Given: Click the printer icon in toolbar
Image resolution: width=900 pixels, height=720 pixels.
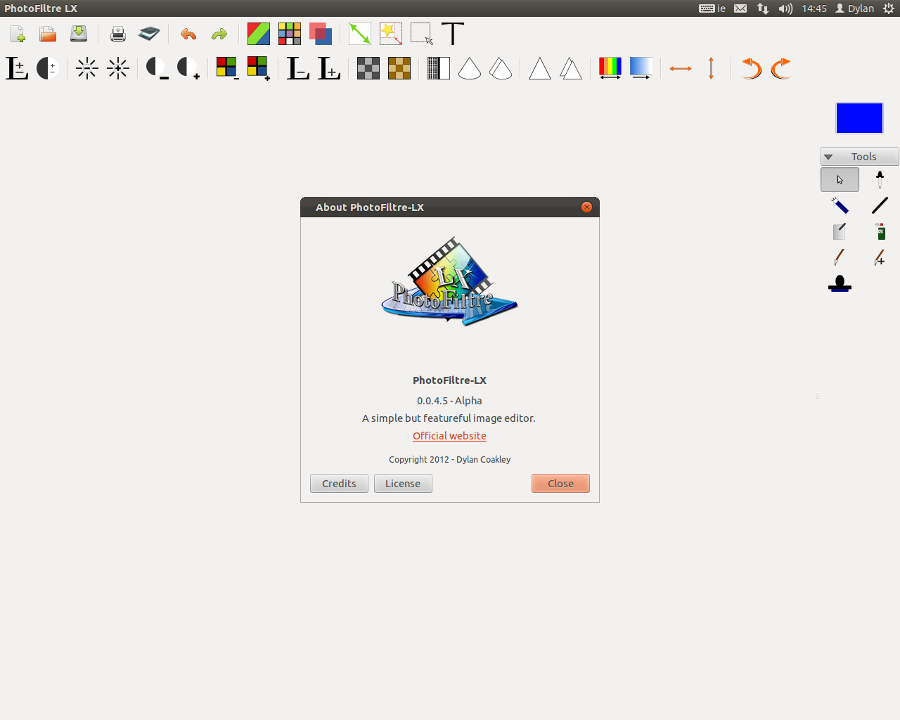Looking at the screenshot, I should click(x=118, y=34).
